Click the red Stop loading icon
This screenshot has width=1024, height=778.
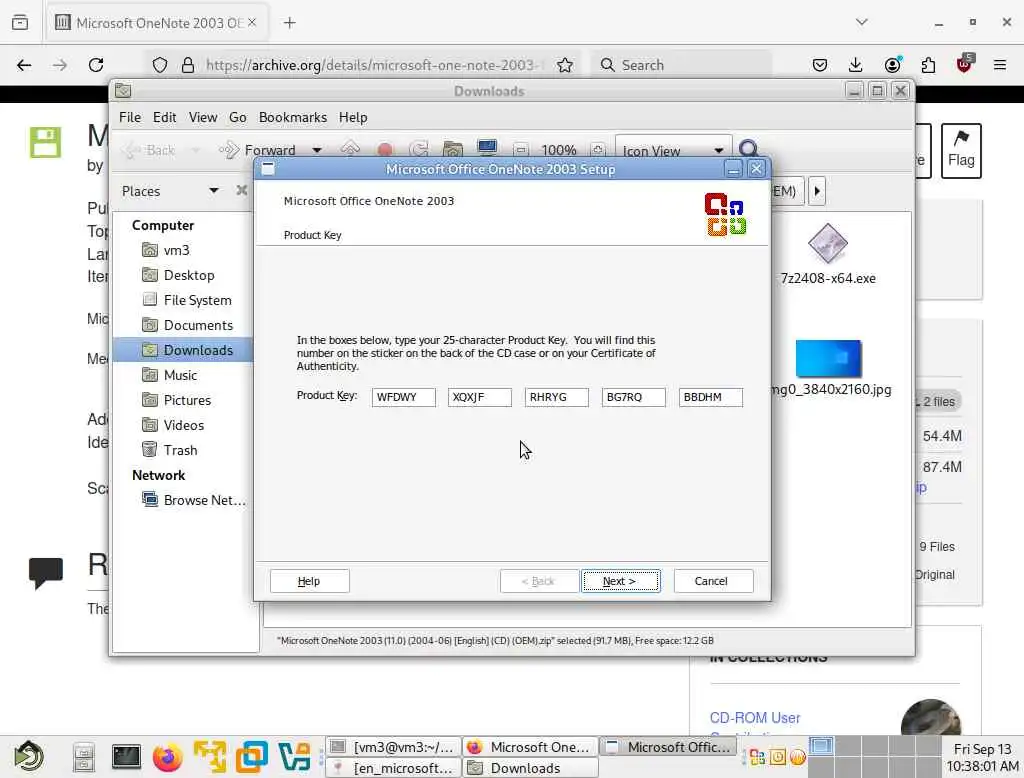385,150
